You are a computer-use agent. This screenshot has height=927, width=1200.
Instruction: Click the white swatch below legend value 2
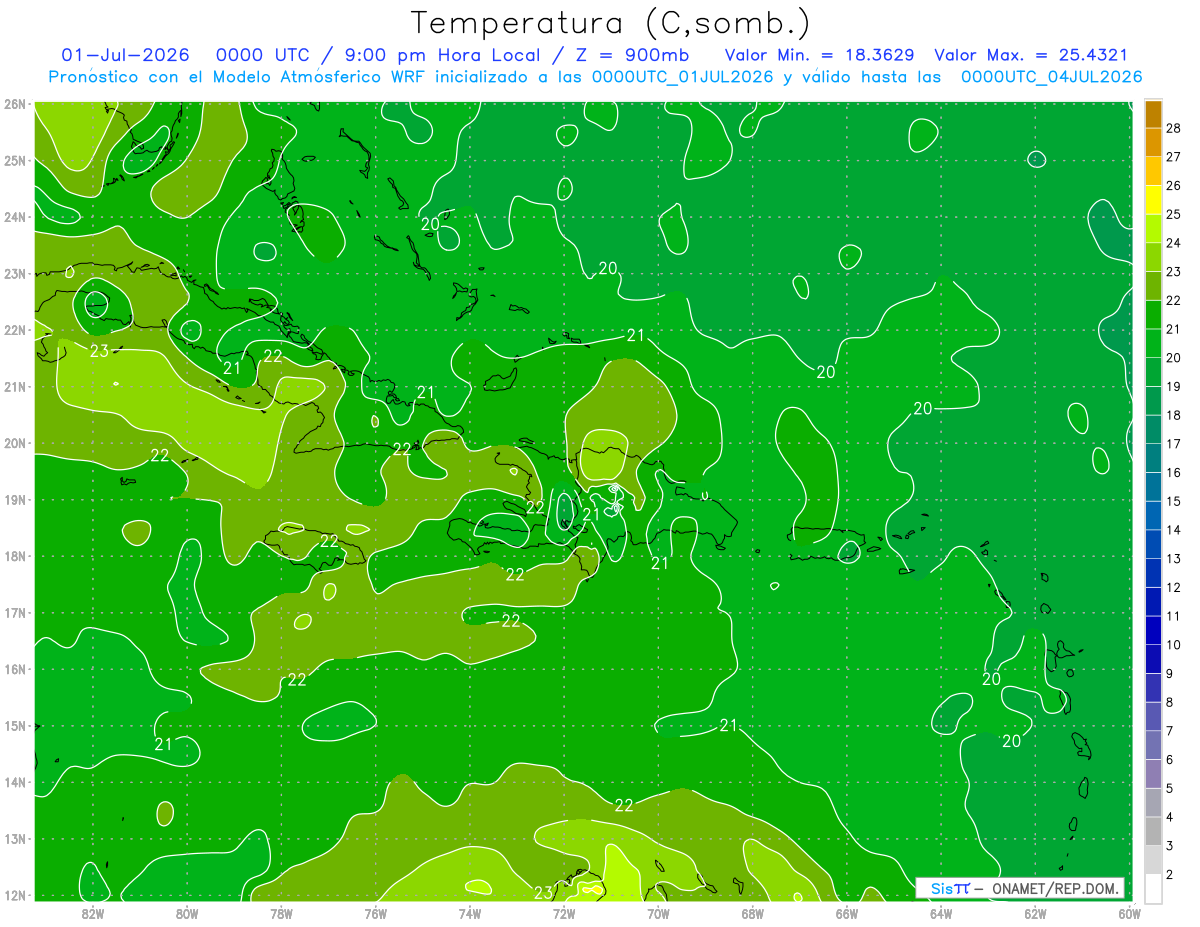click(1153, 888)
